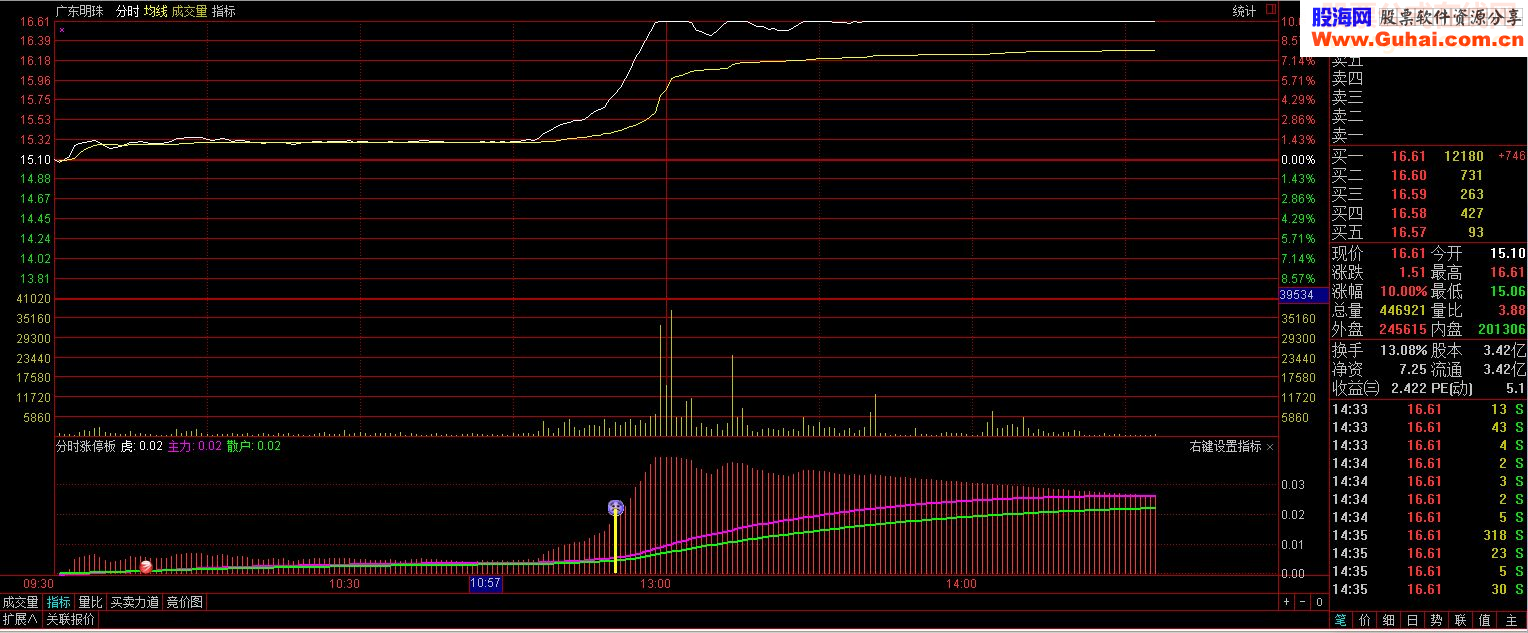
Task: Click the 指标 label in the chart header
Action: pos(224,11)
